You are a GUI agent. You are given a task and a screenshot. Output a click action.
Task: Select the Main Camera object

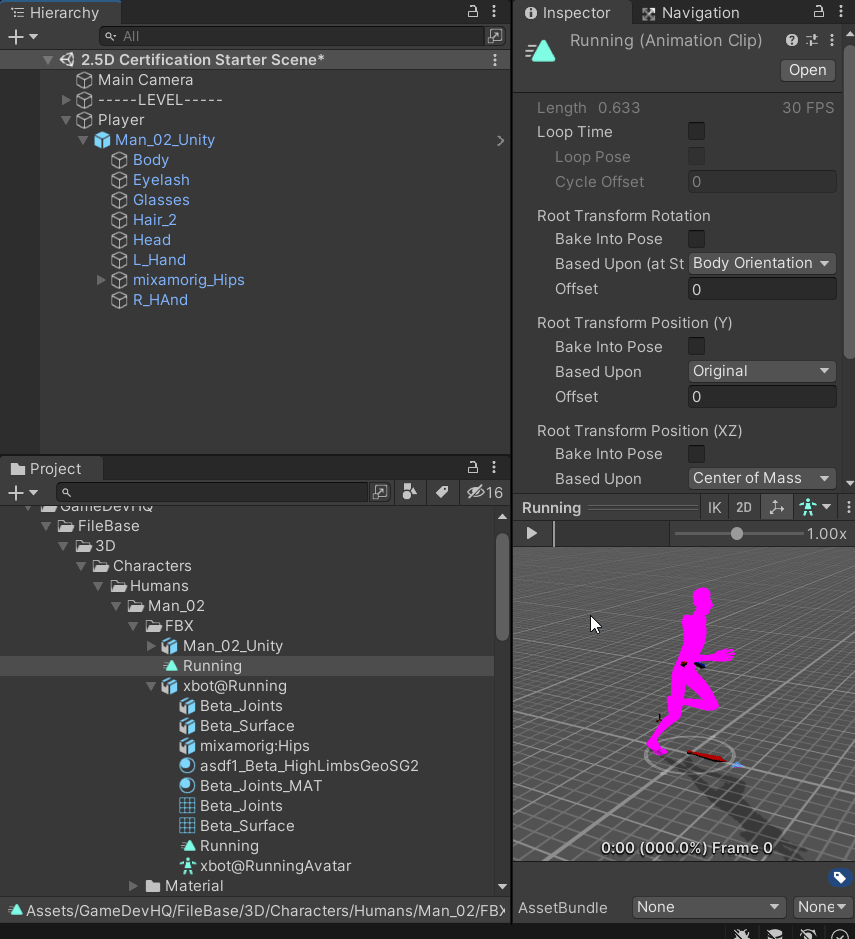145,80
